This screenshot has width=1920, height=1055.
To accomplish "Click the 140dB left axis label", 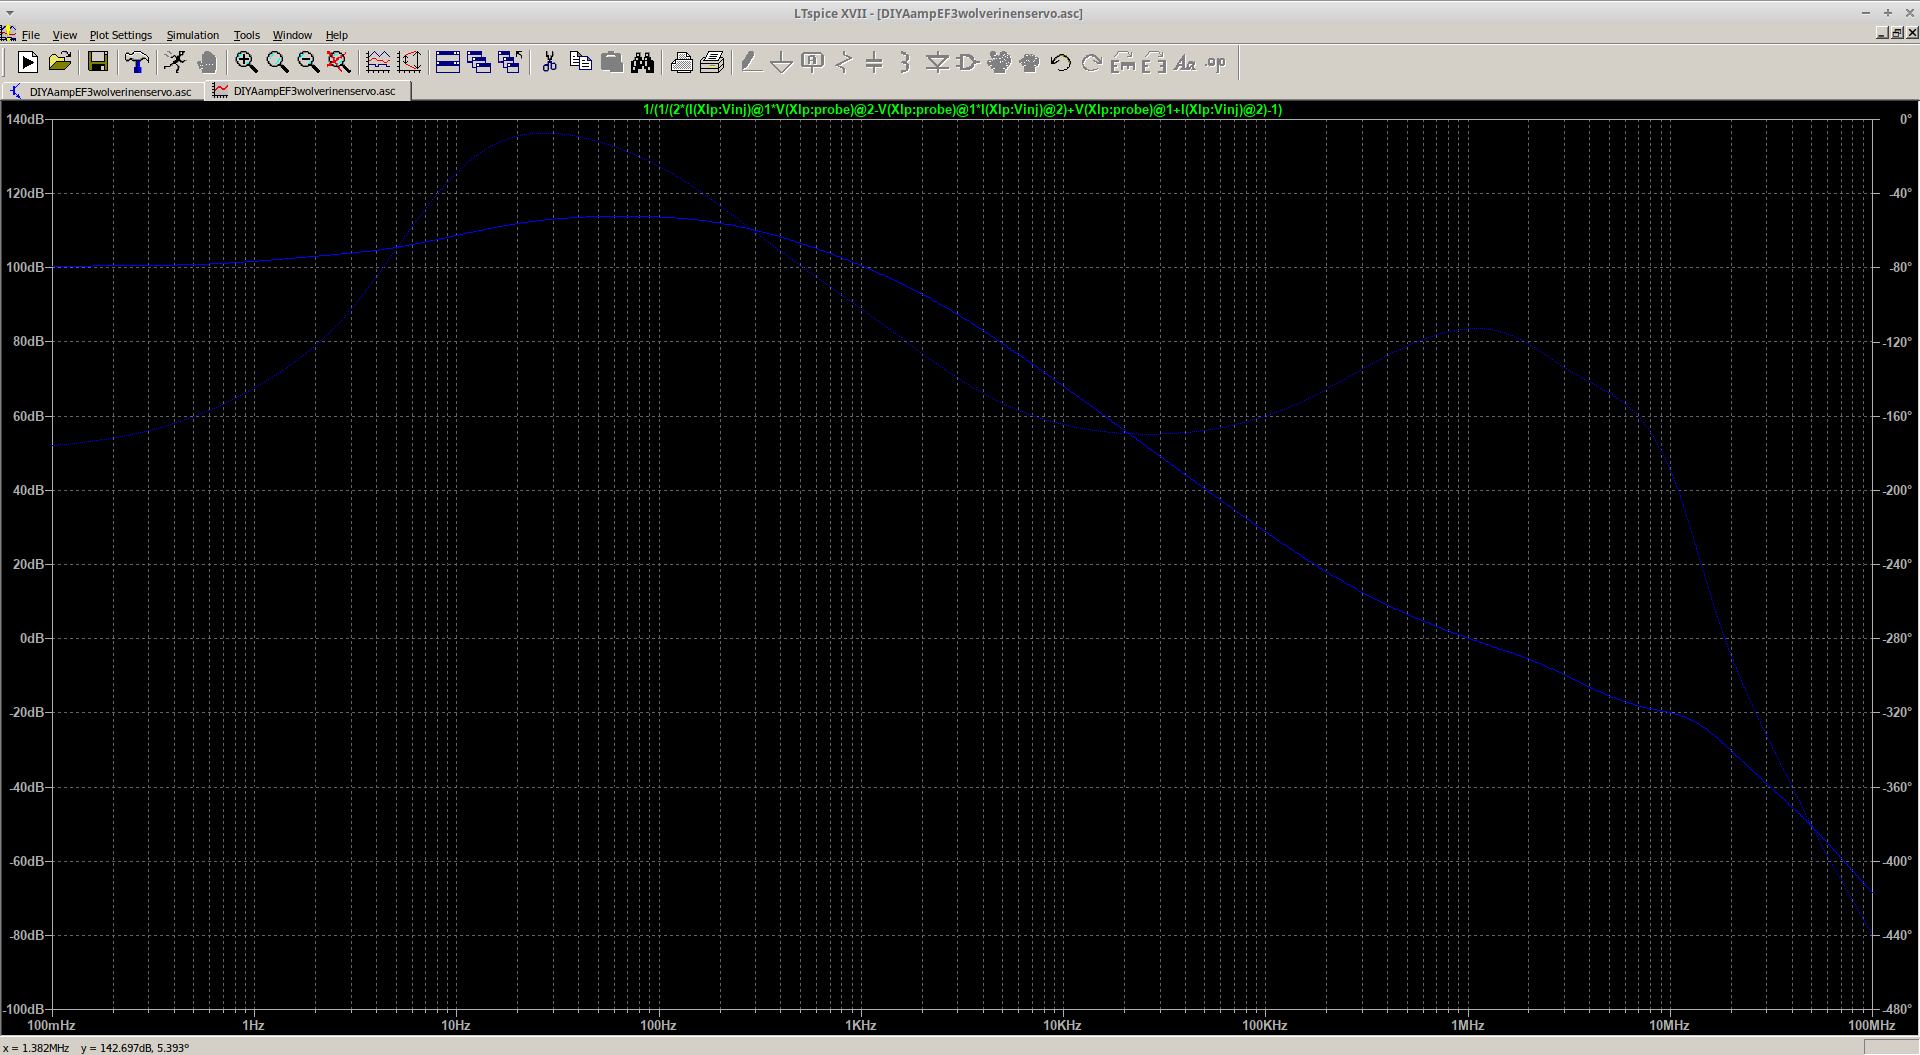I will (x=25, y=119).
